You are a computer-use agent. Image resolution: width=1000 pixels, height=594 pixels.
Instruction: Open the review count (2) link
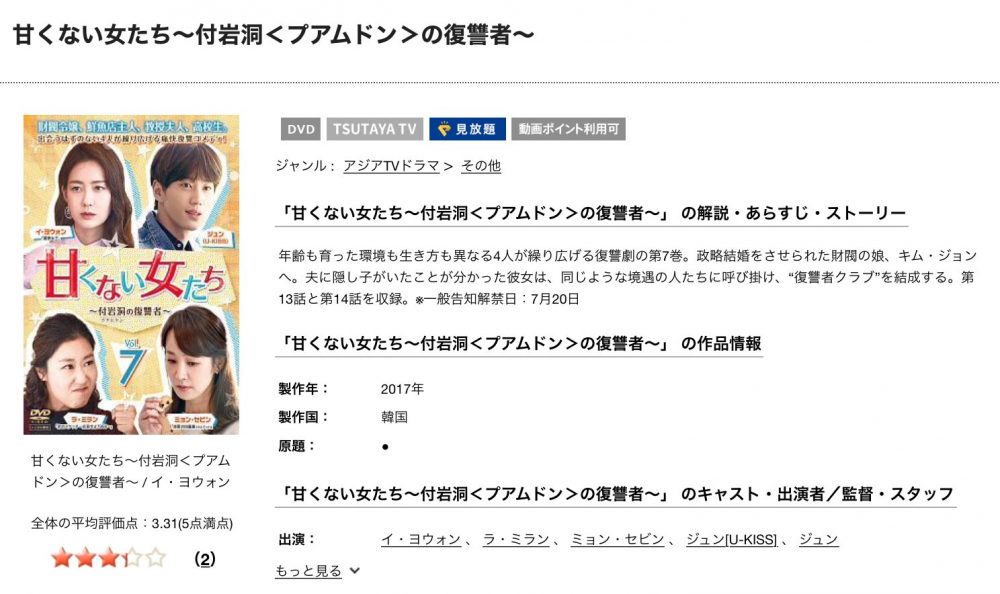[x=205, y=560]
